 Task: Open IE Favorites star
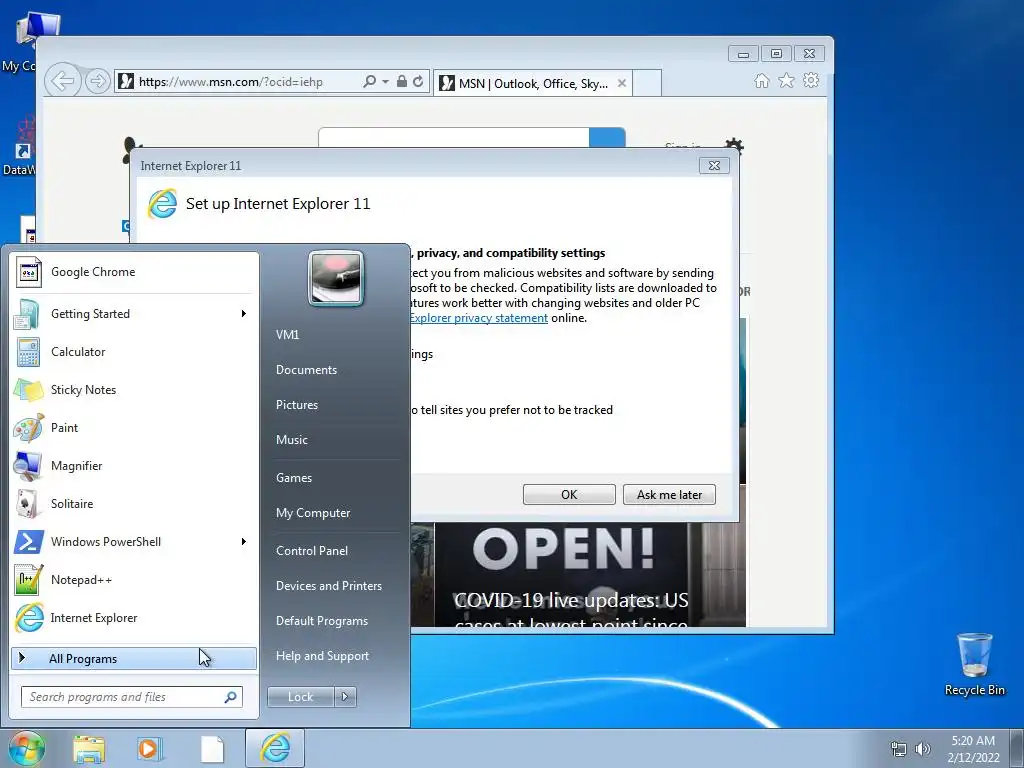tap(786, 80)
